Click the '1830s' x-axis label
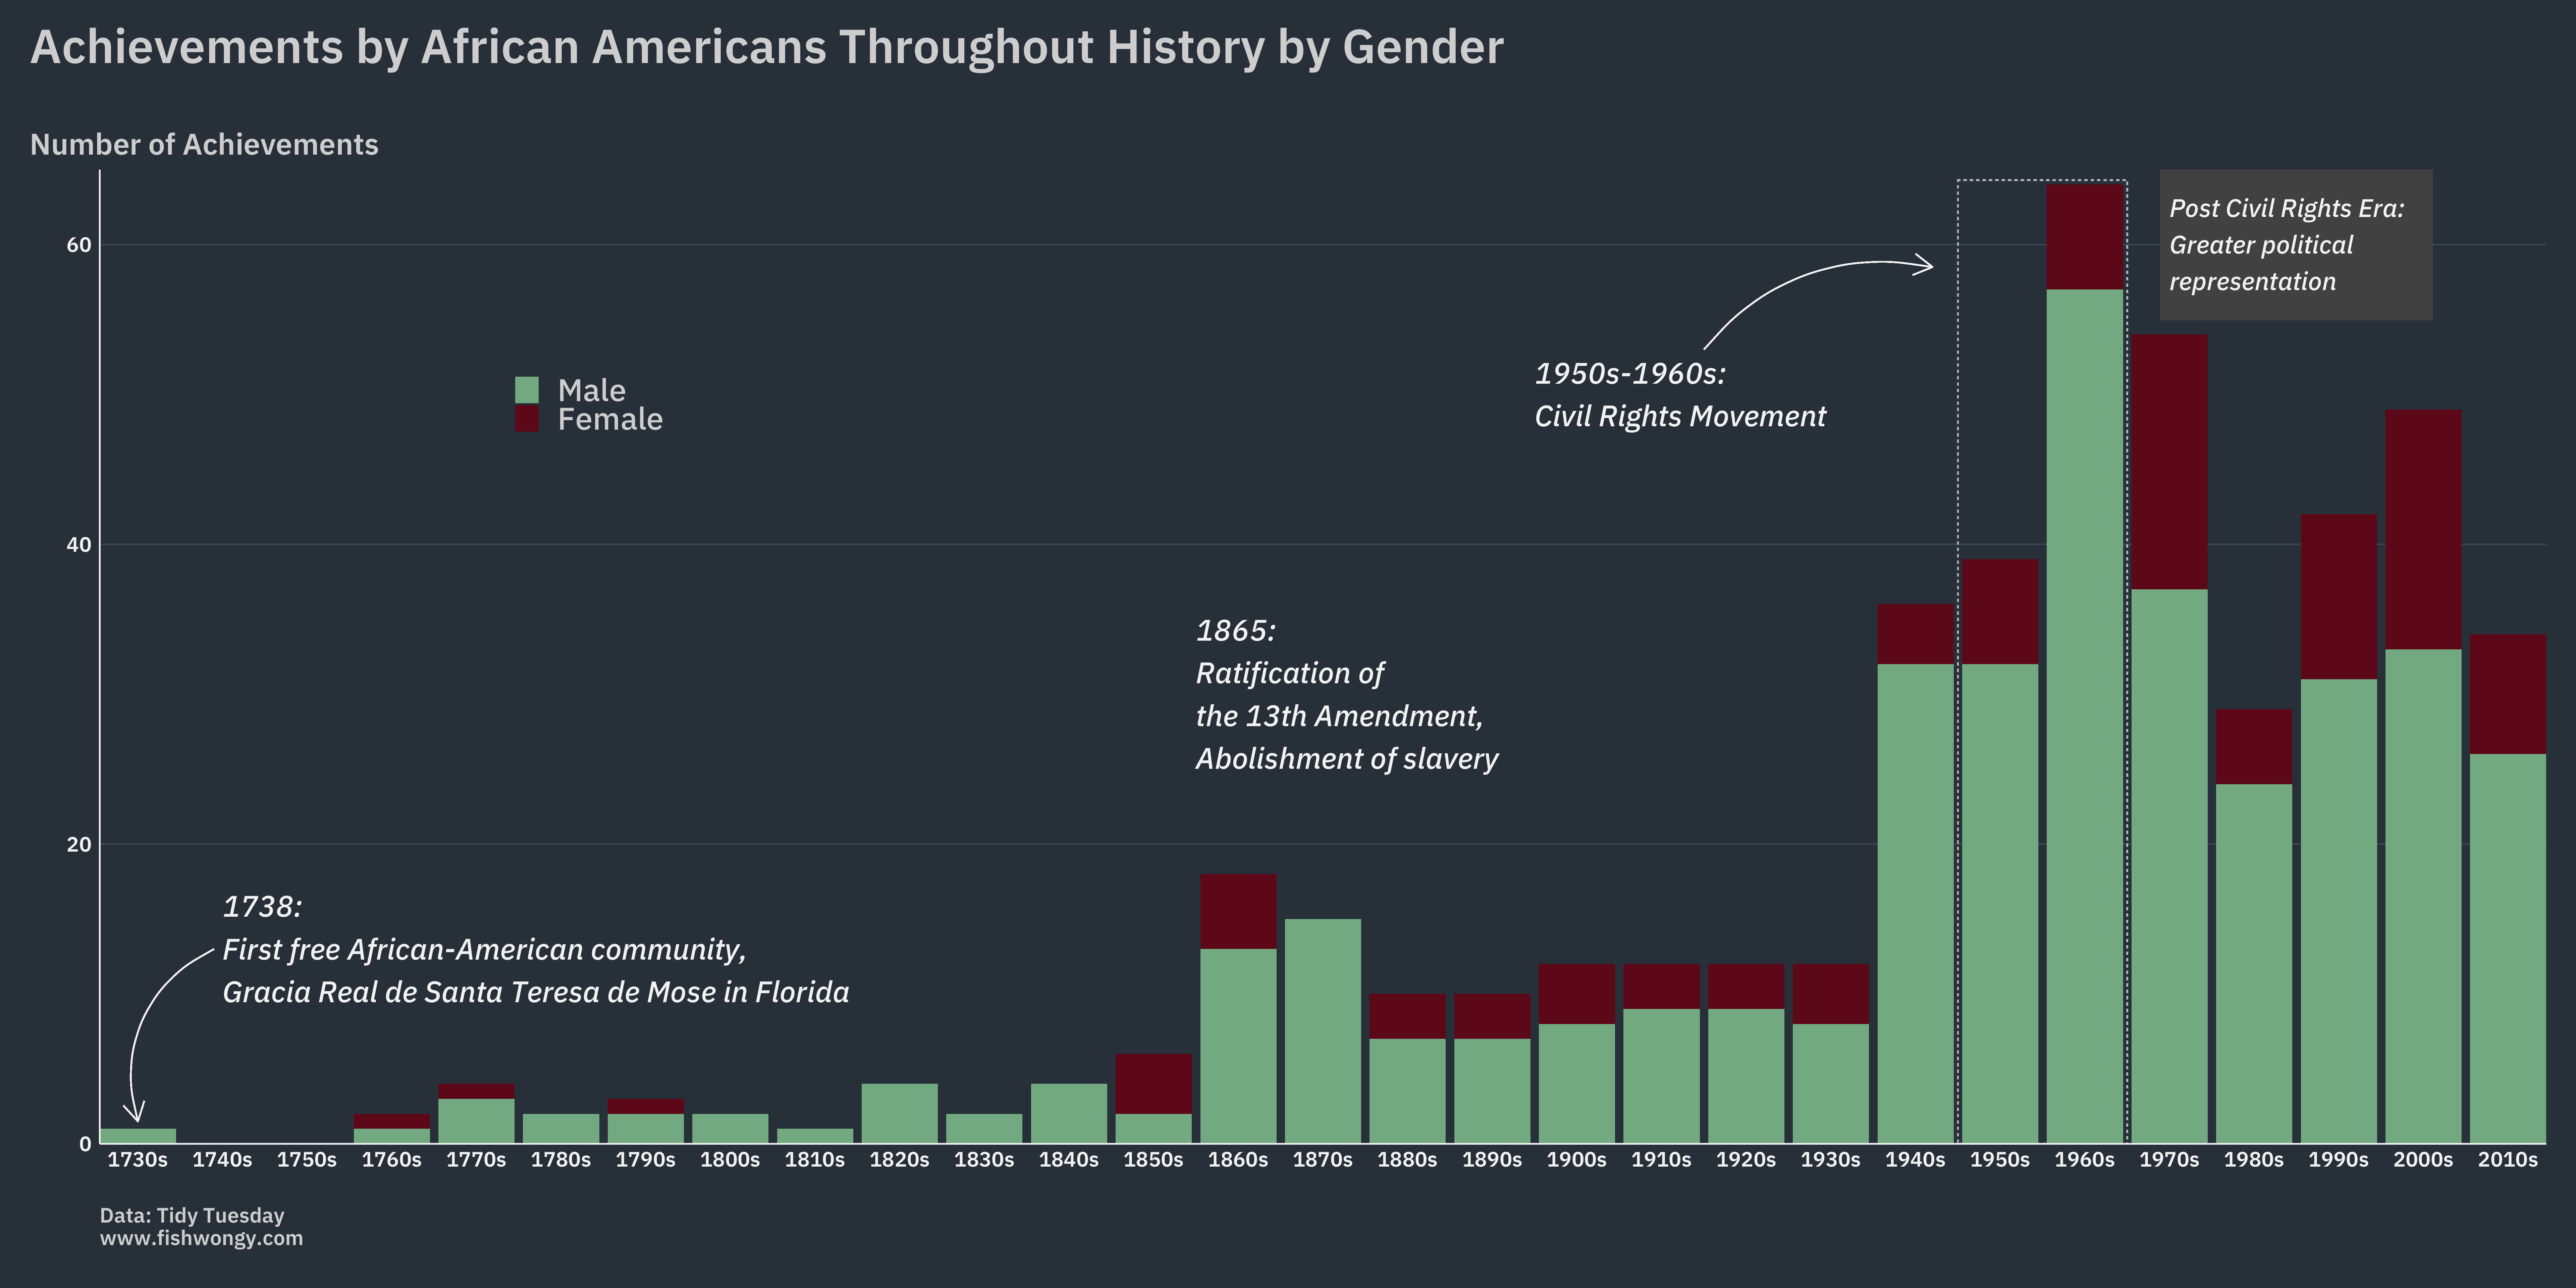Viewport: 2576px width, 1288px height. click(984, 1160)
